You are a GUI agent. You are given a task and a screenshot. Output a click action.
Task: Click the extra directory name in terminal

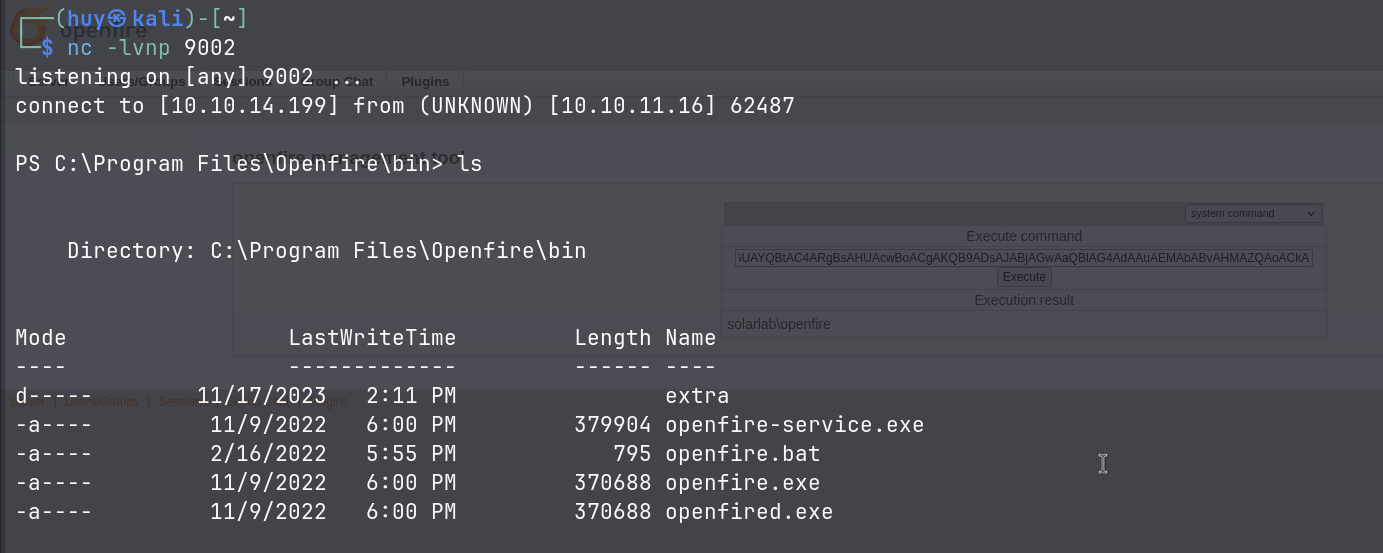tap(697, 396)
